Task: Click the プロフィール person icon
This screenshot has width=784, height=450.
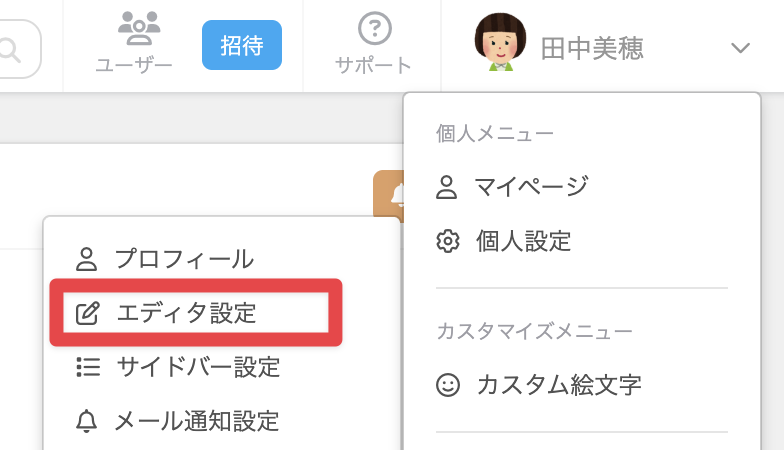Action: point(87,260)
